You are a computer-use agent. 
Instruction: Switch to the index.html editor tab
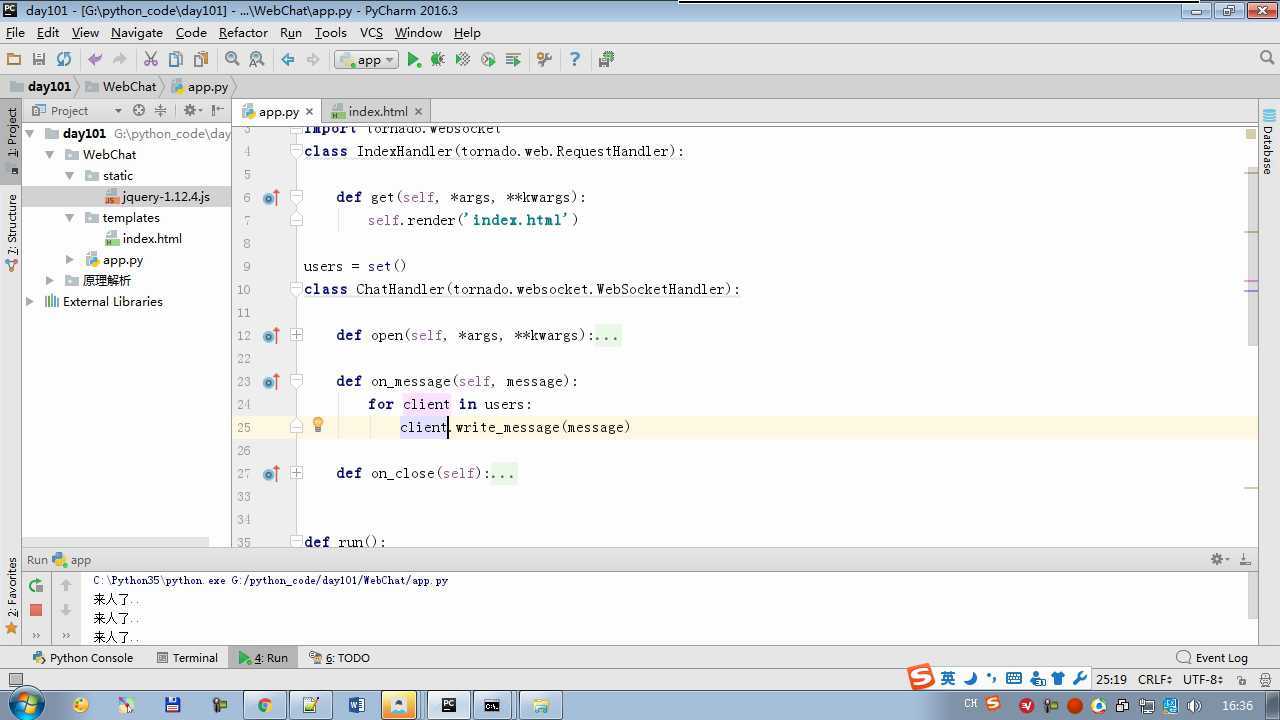pos(377,112)
